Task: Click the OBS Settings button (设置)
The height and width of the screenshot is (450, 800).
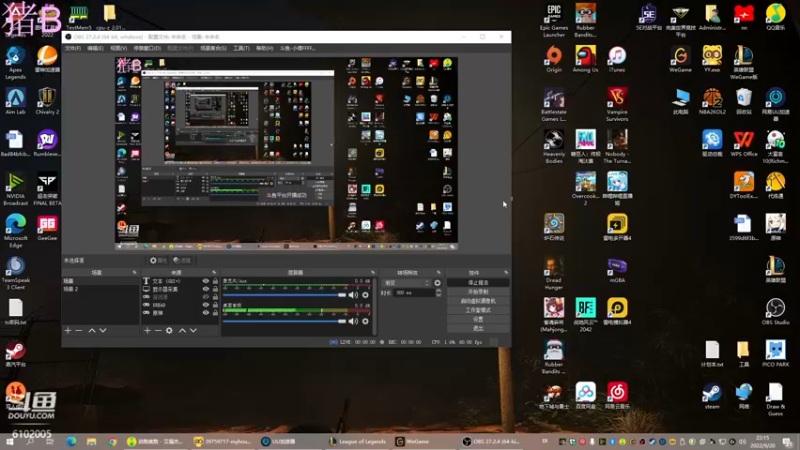Action: click(478, 319)
